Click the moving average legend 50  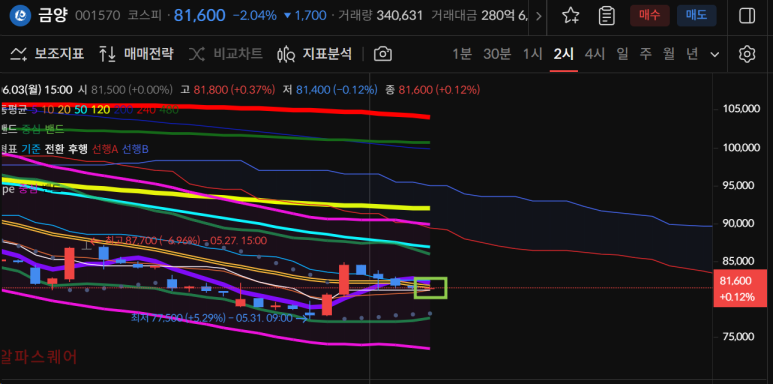click(81, 110)
